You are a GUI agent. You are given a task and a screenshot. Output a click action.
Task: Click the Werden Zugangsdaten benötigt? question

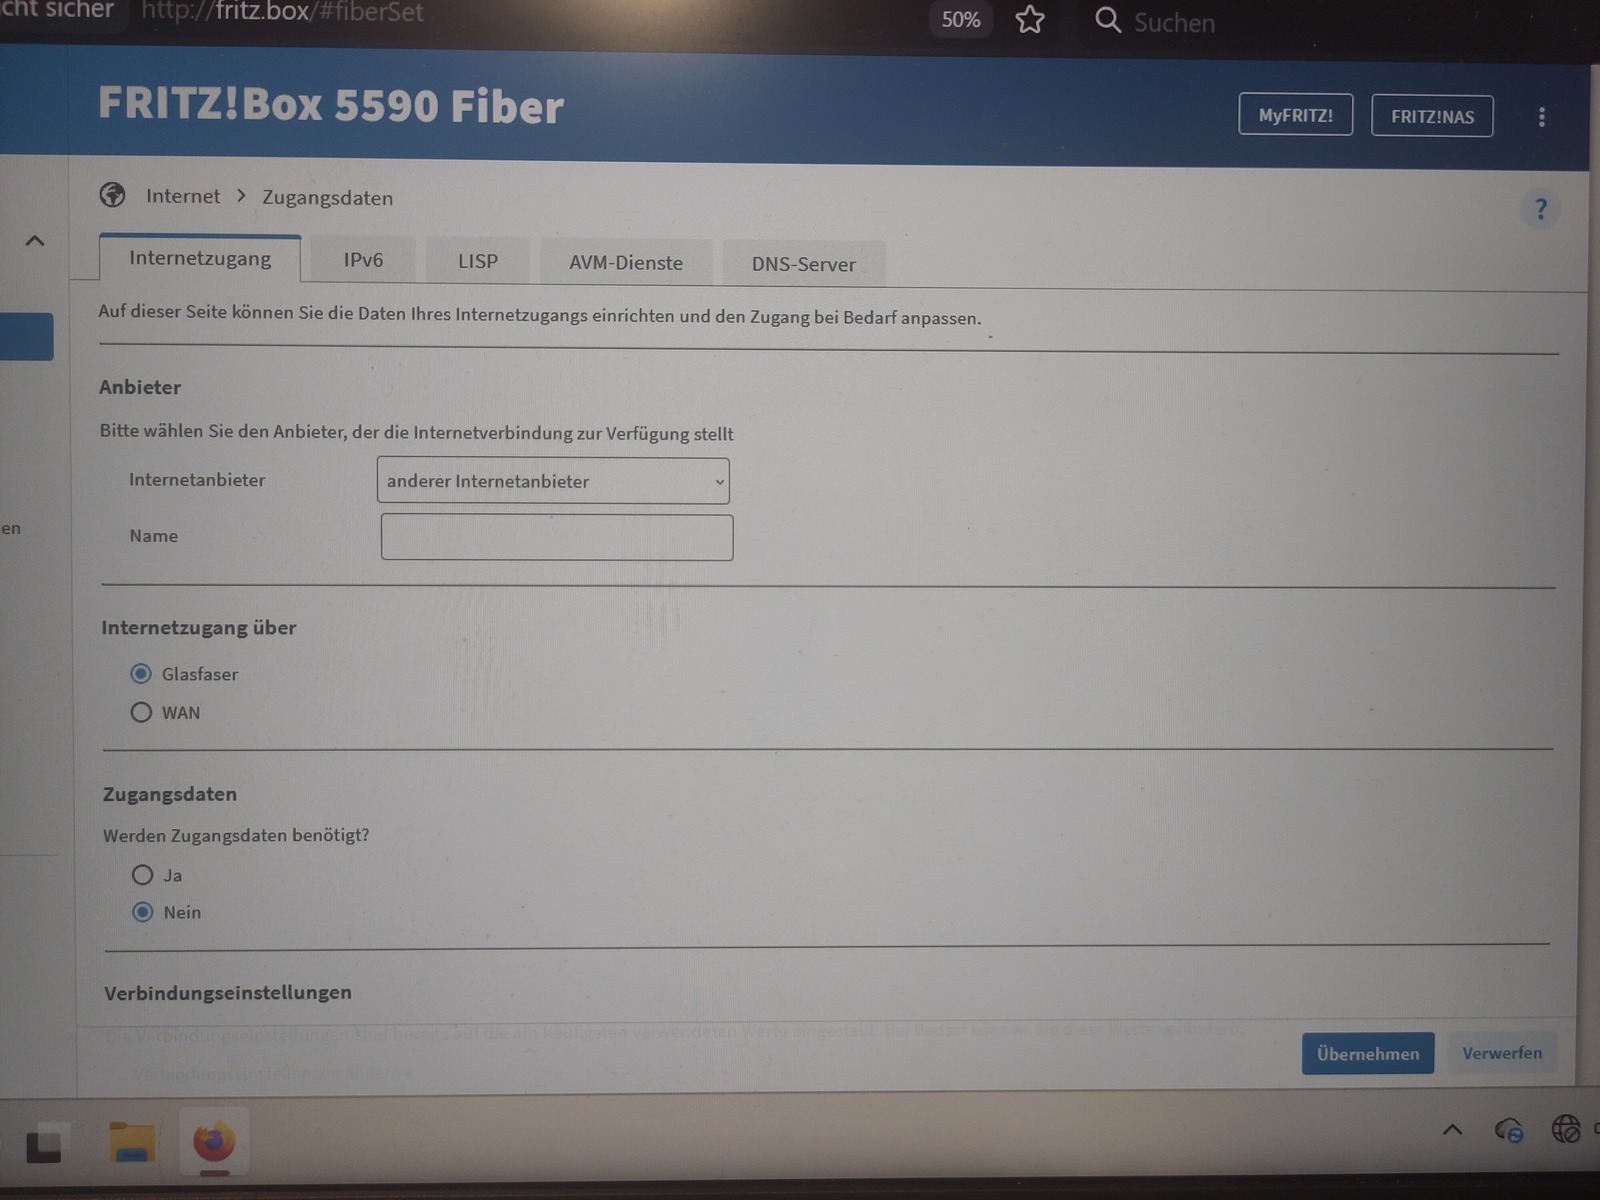[236, 835]
